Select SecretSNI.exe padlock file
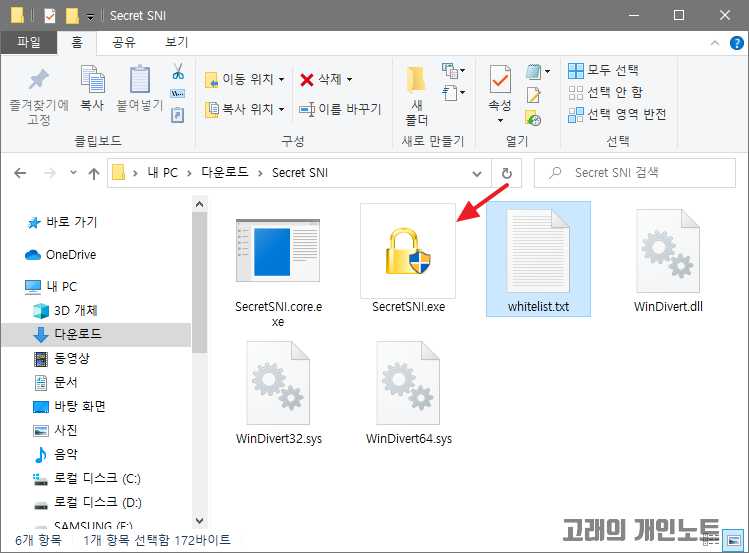 [408, 259]
